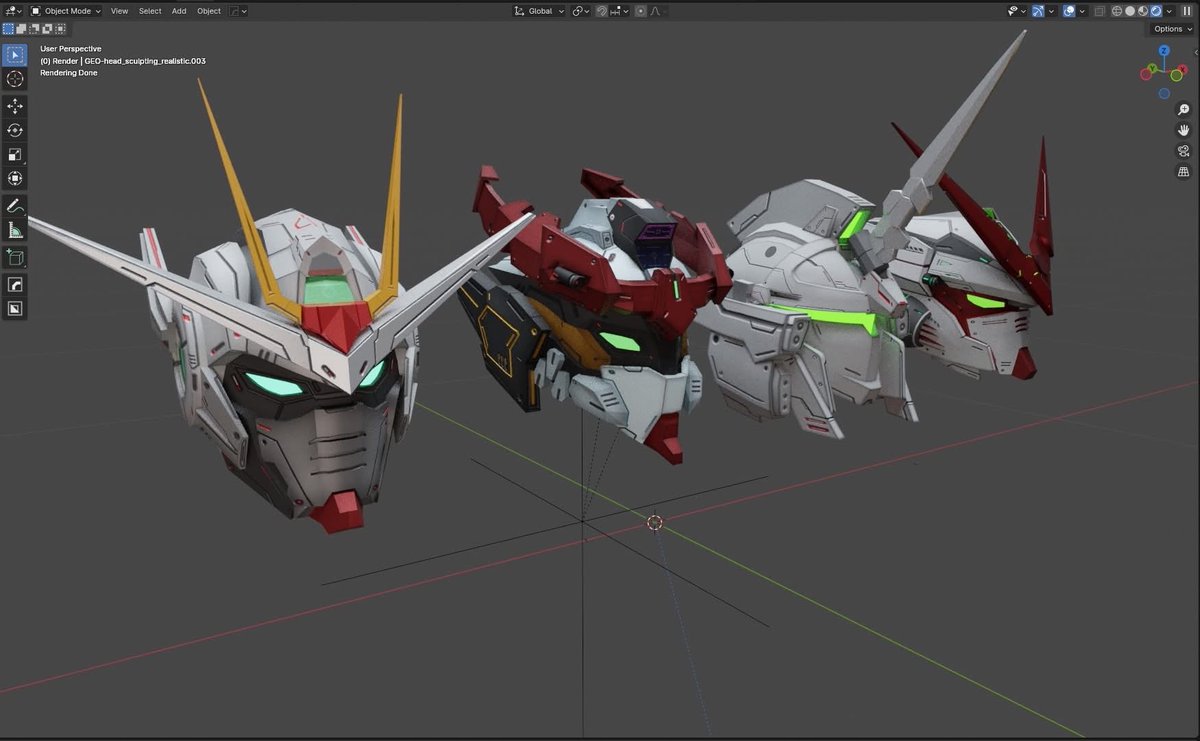Viewport: 1200px width, 741px height.
Task: Set selection mode to Extend
Action: coord(21,29)
